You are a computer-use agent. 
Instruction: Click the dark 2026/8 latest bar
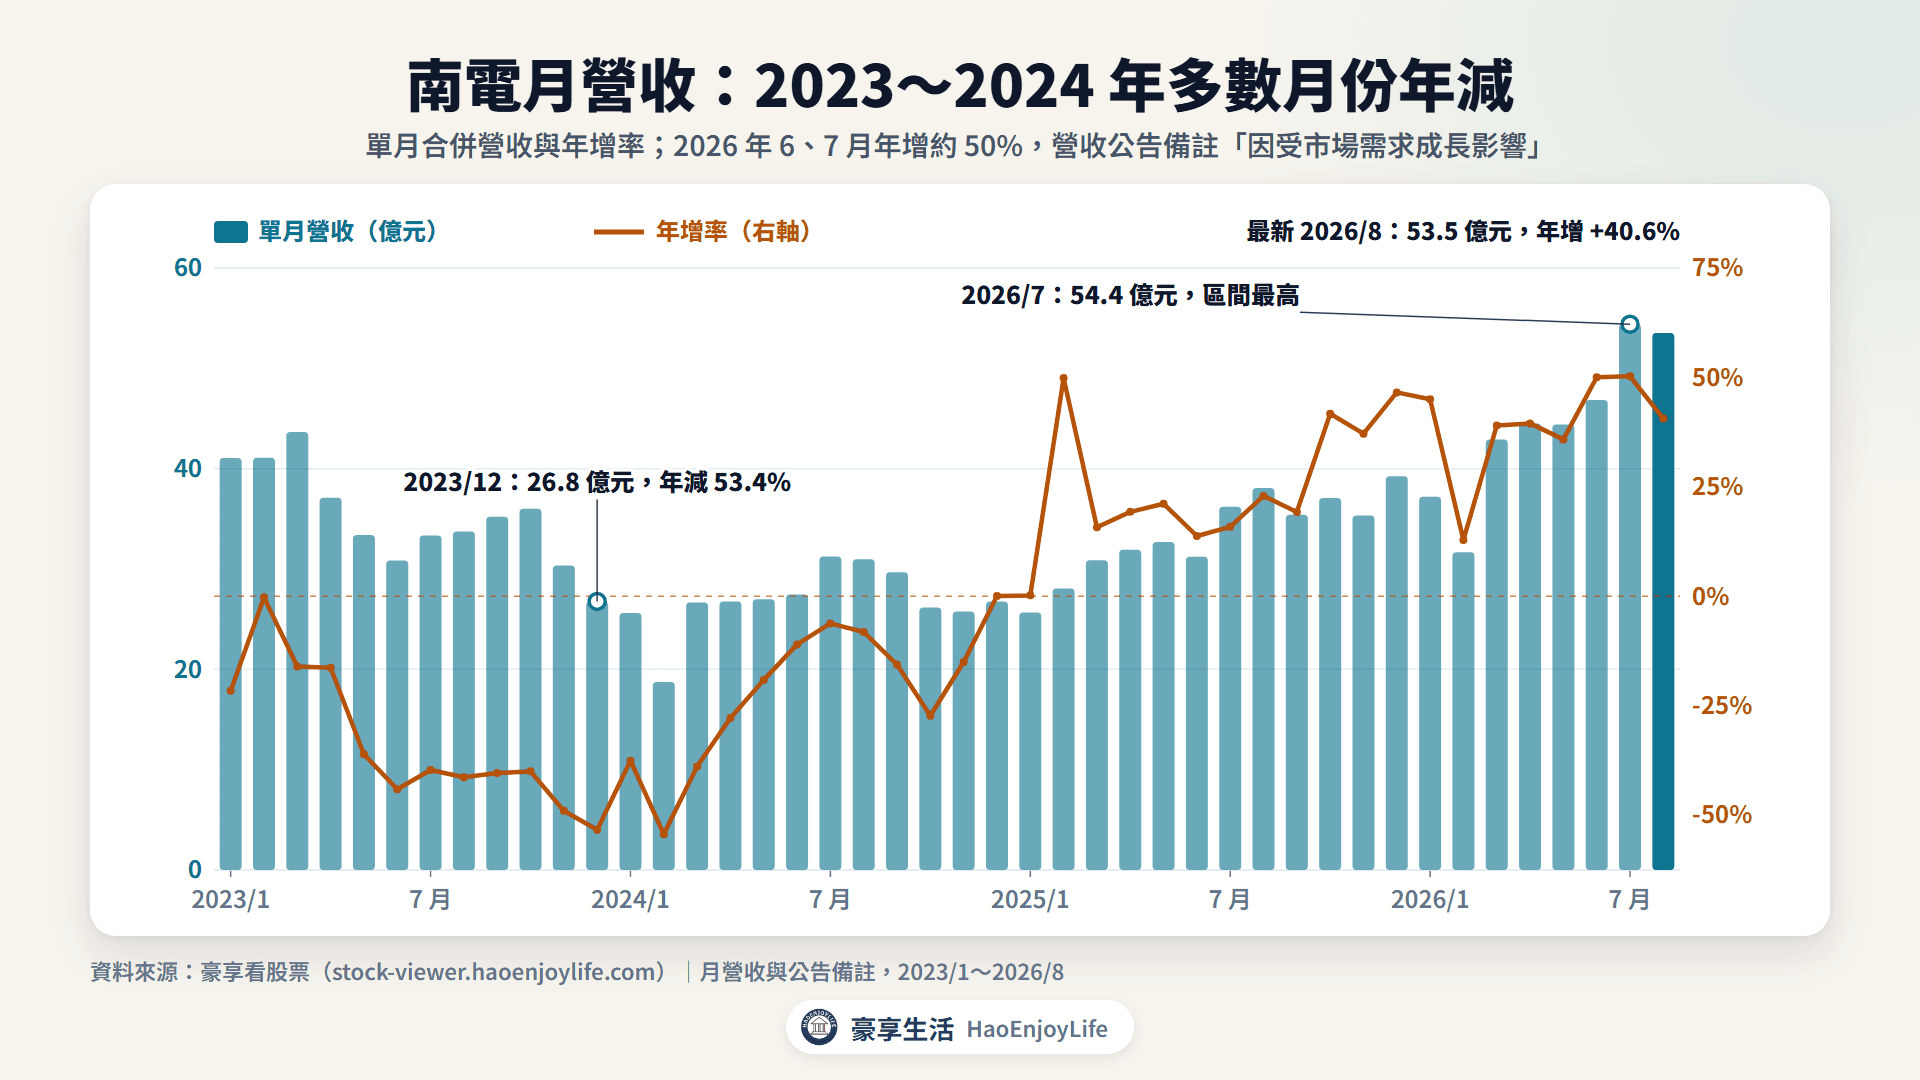pos(1663,601)
